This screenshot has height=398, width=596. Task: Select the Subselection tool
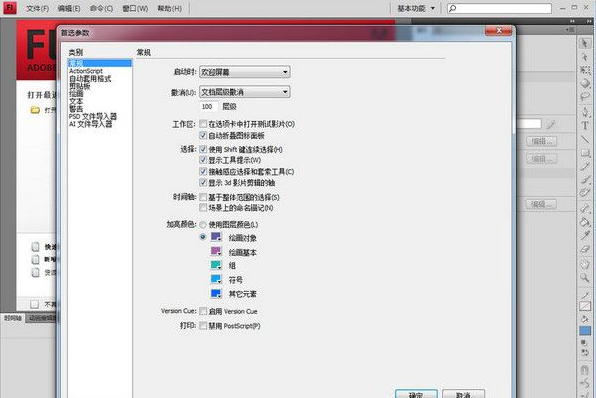click(x=585, y=57)
